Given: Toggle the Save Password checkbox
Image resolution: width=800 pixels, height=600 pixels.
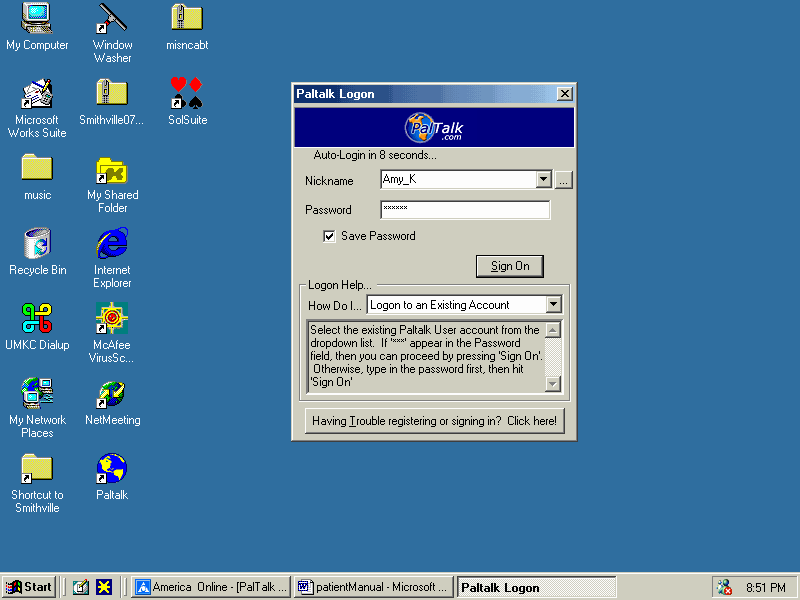Looking at the screenshot, I should pyautogui.click(x=329, y=236).
